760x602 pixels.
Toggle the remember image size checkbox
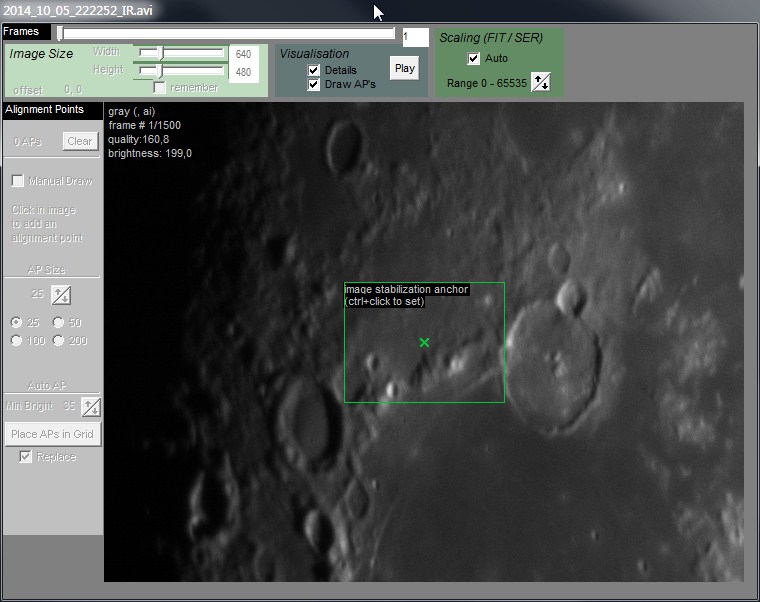coord(160,88)
